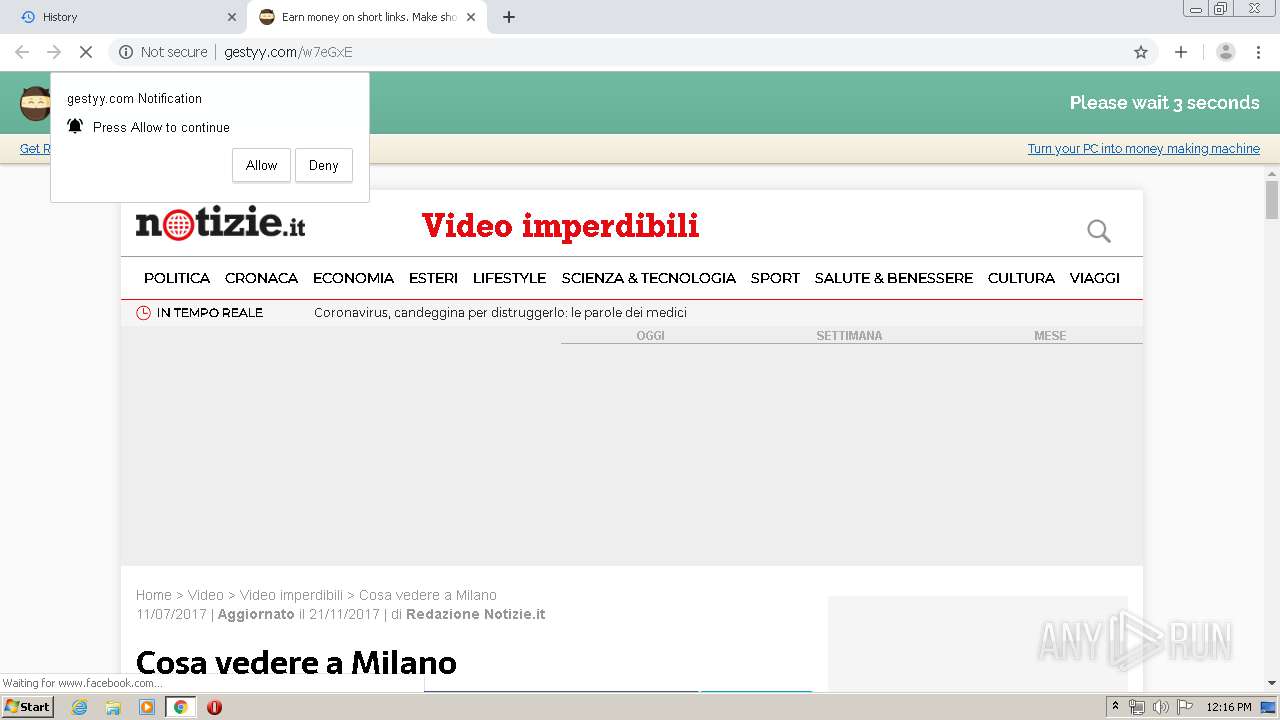
Task: Read the Coronavirus candeggina headline
Action: (x=500, y=313)
